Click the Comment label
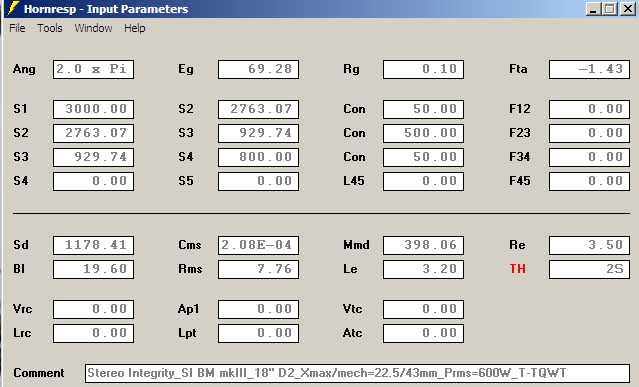639x387 pixels. pos(39,373)
